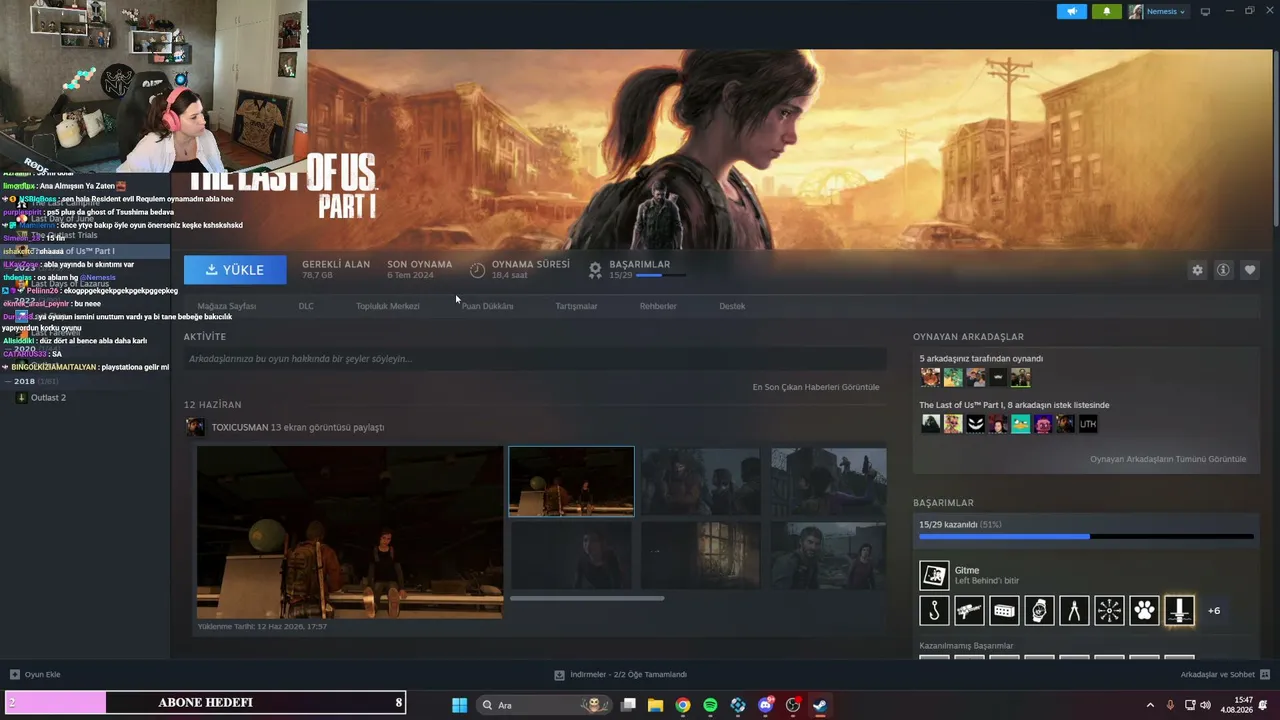This screenshot has height=720, width=1280.
Task: Toggle the favorite heart icon
Action: click(1250, 270)
